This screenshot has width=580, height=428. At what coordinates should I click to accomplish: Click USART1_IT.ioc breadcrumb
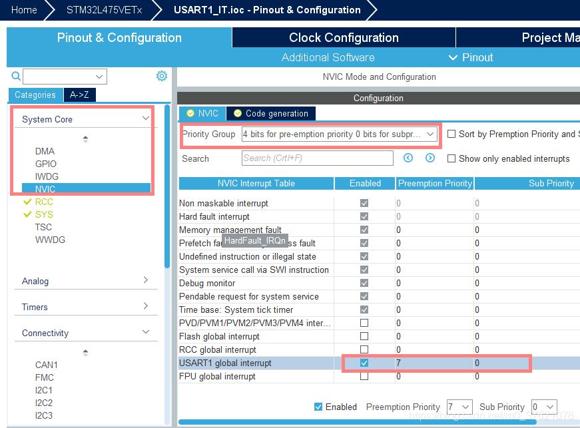point(267,10)
